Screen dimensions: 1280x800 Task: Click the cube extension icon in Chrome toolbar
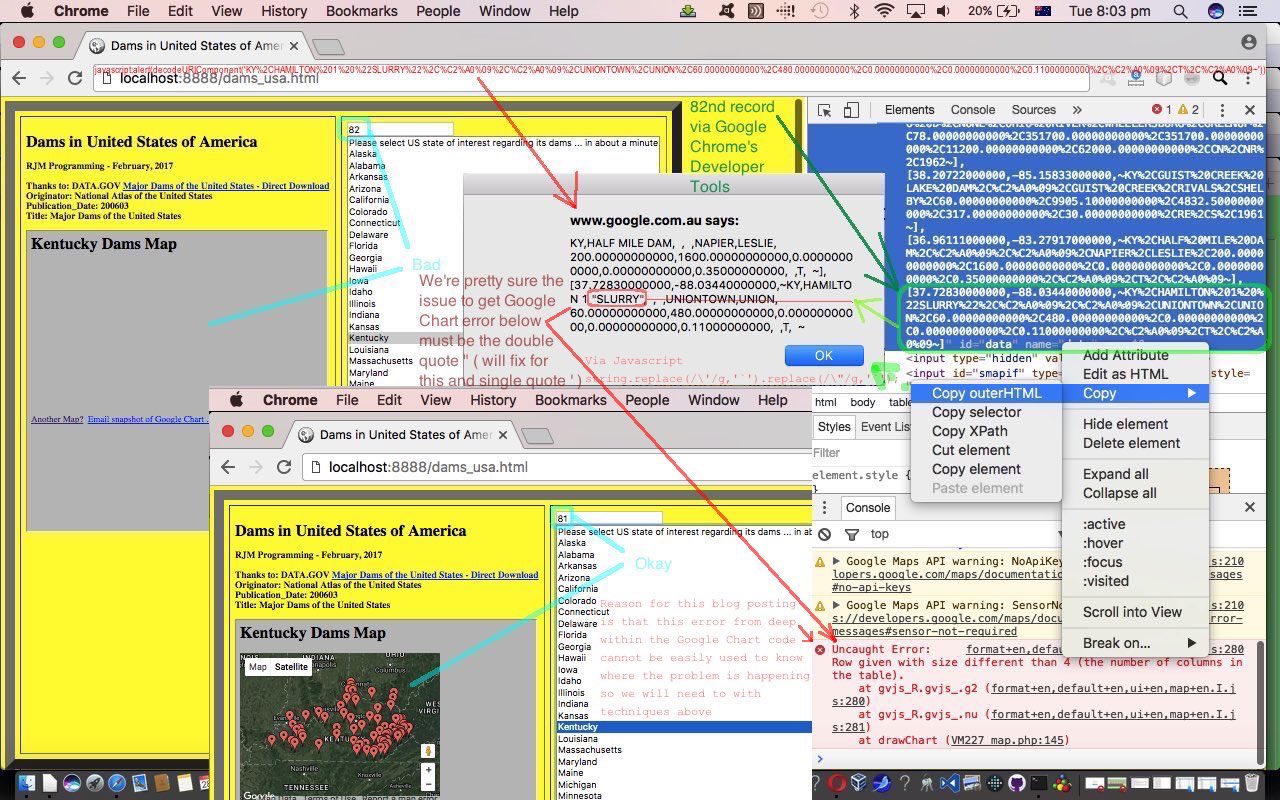click(x=1164, y=78)
